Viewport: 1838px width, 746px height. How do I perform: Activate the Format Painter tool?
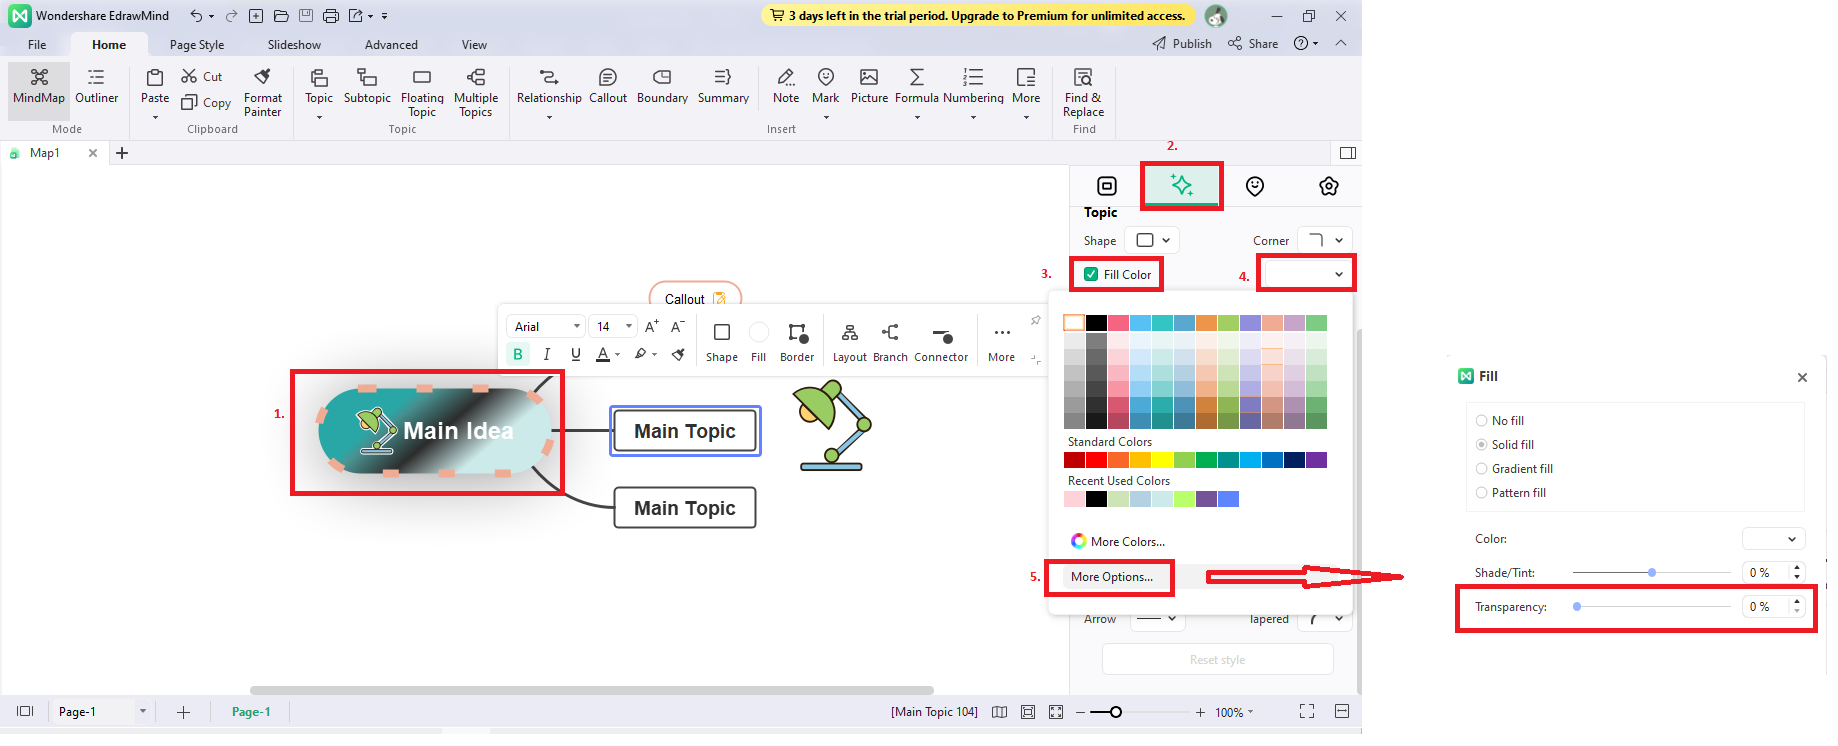pyautogui.click(x=263, y=92)
